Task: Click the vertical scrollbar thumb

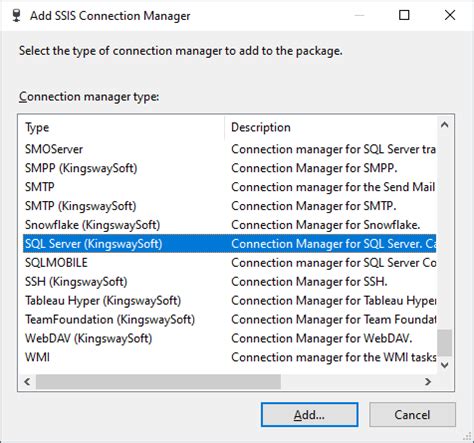Action: [444, 343]
